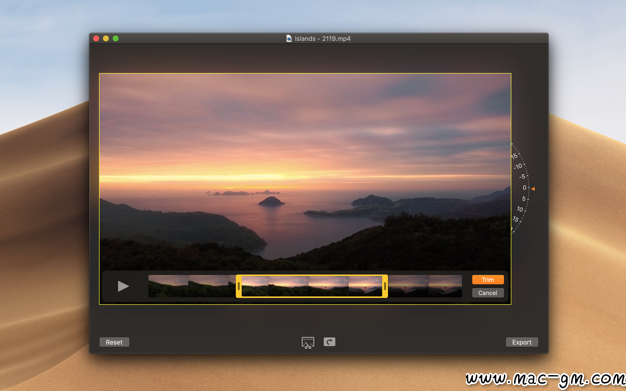Select the last thumbnail in the filmstrip
Image resolution: width=626 pixels, height=391 pixels.
[445, 286]
